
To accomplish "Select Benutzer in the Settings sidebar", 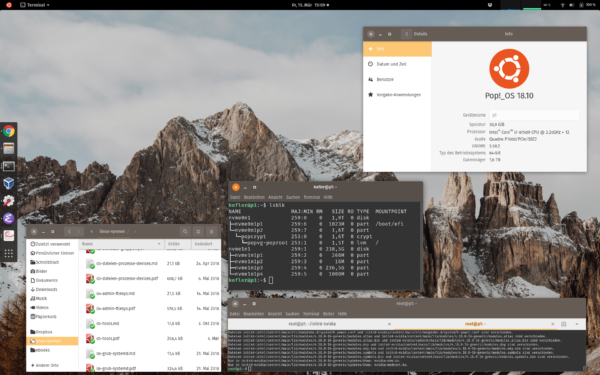I will 397,80.
